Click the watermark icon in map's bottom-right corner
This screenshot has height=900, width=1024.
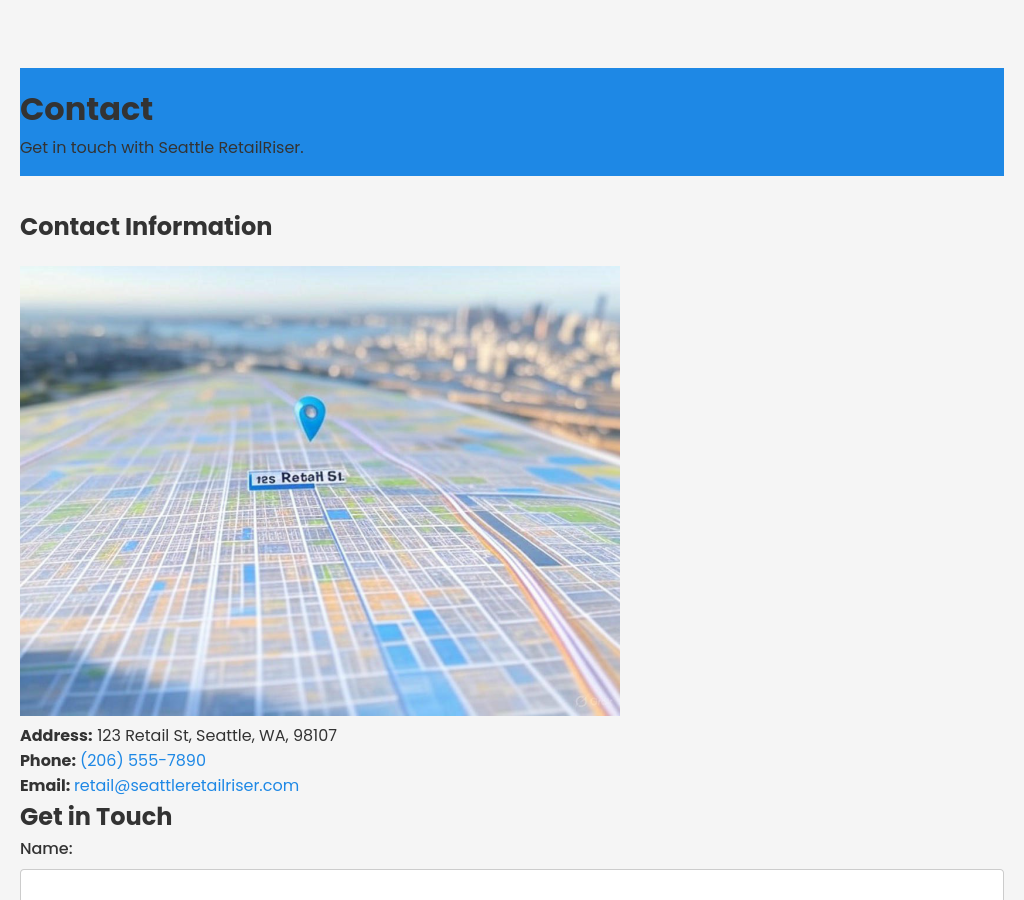pos(585,702)
